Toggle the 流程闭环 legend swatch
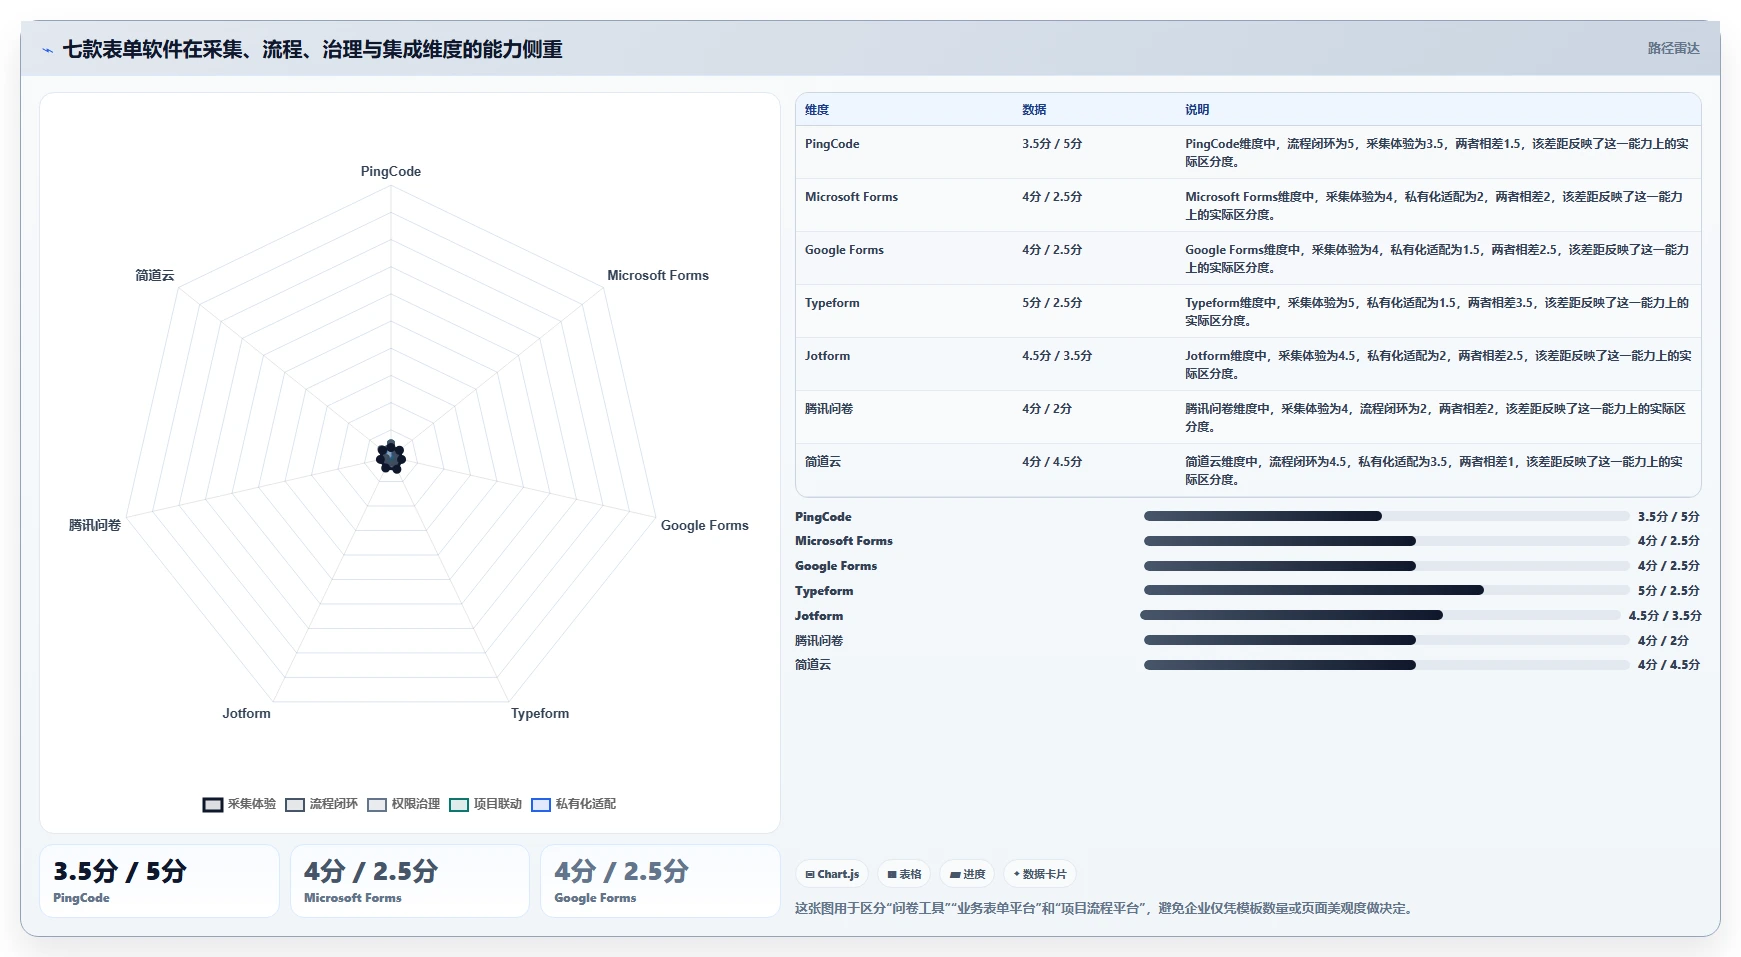Screen dimensions: 1741x957 pyautogui.click(x=295, y=805)
